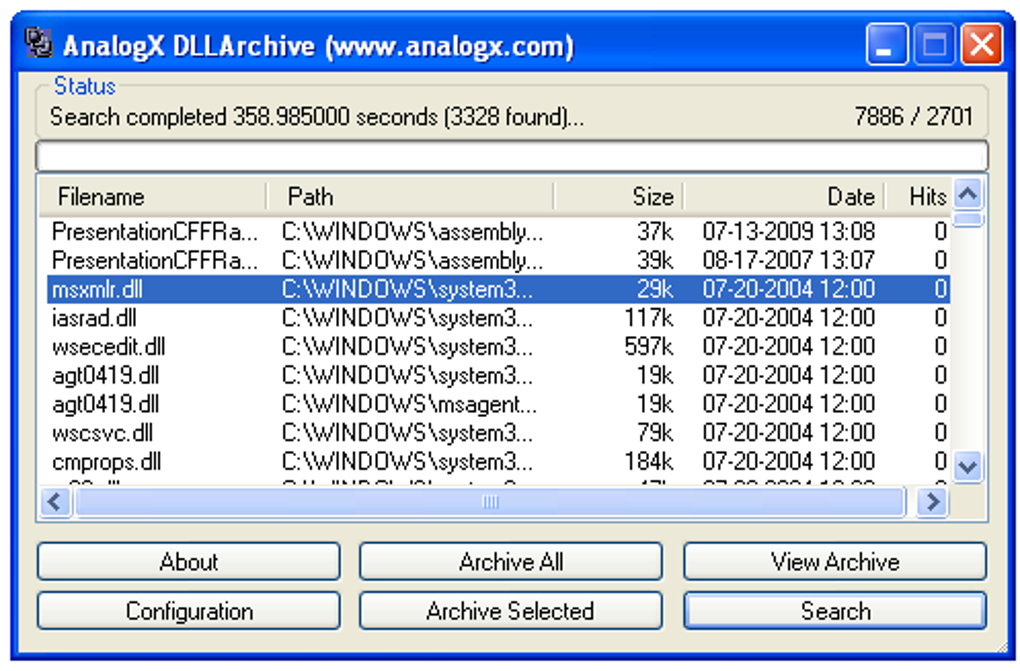Select the msxmlr.dll row
This screenshot has height=671, width=1020.
point(498,289)
